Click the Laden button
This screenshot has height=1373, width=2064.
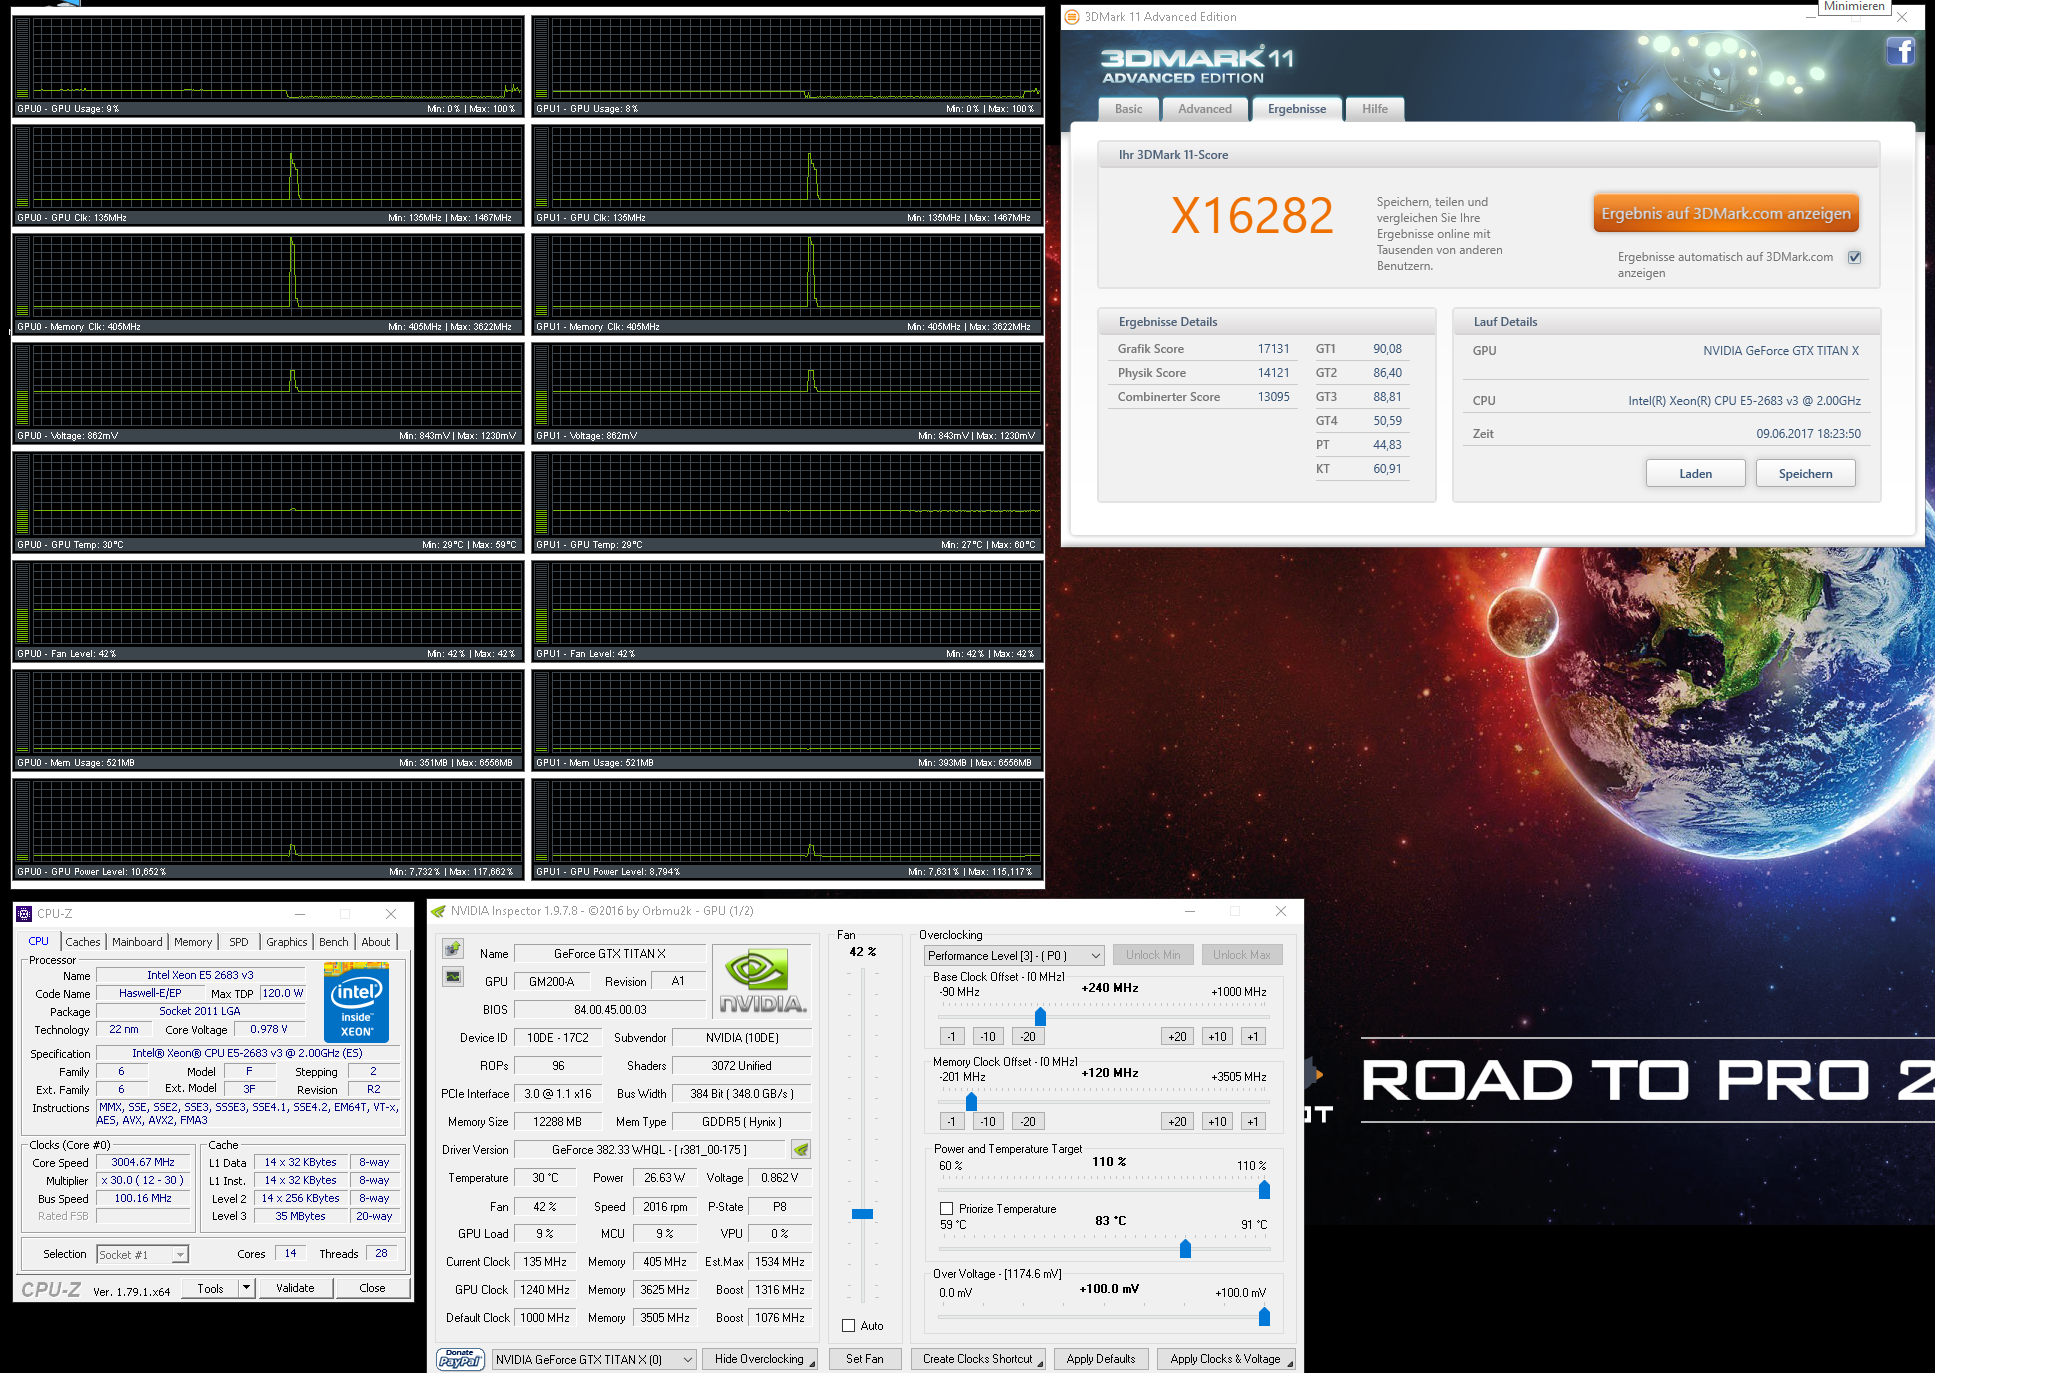coord(1695,474)
